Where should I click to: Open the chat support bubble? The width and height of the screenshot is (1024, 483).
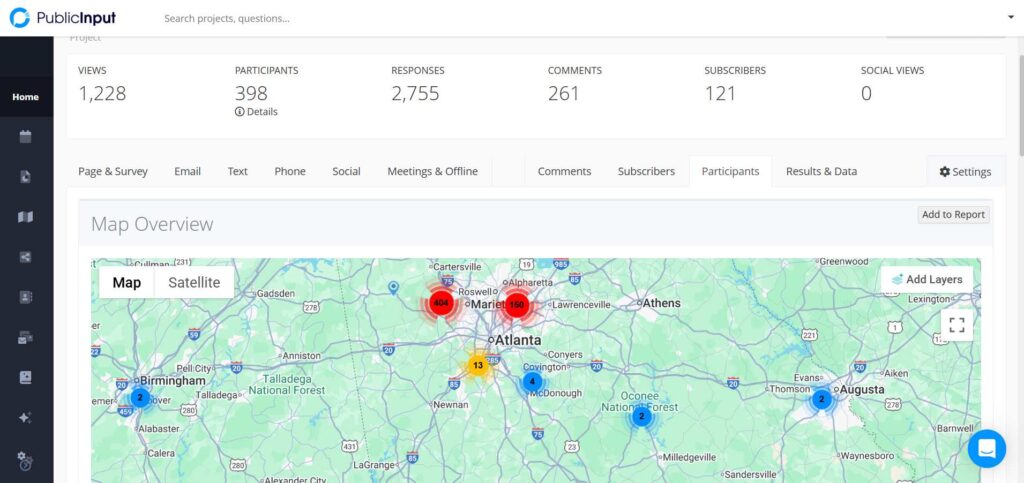tap(986, 448)
